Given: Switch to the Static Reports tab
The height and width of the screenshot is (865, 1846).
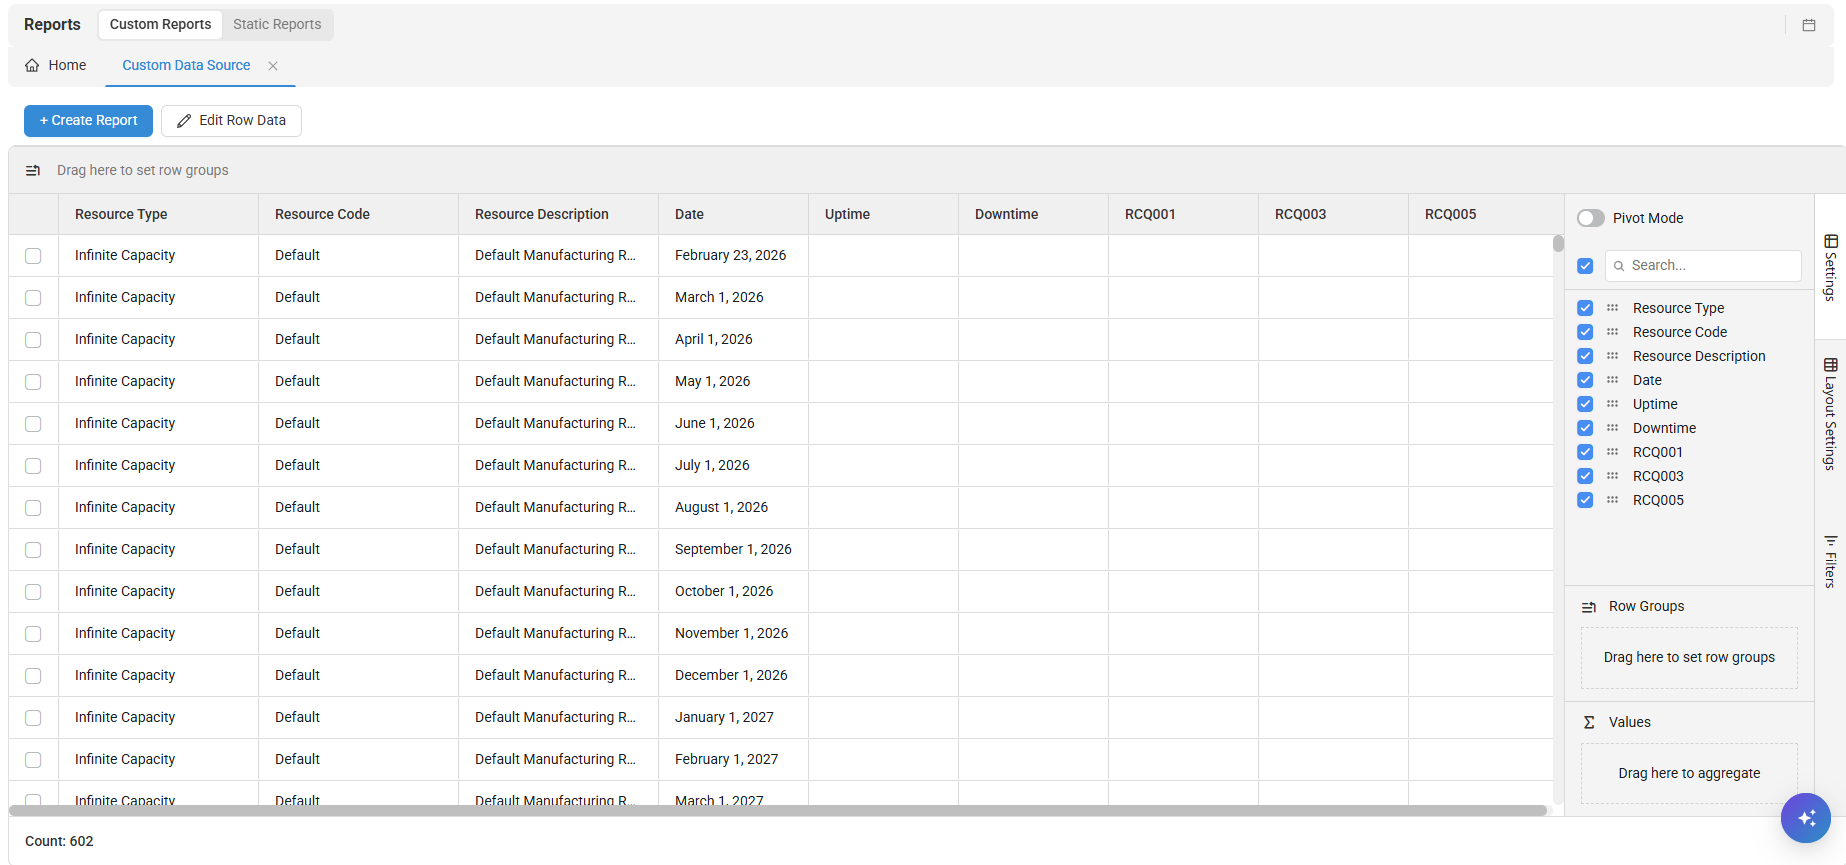Looking at the screenshot, I should [277, 25].
